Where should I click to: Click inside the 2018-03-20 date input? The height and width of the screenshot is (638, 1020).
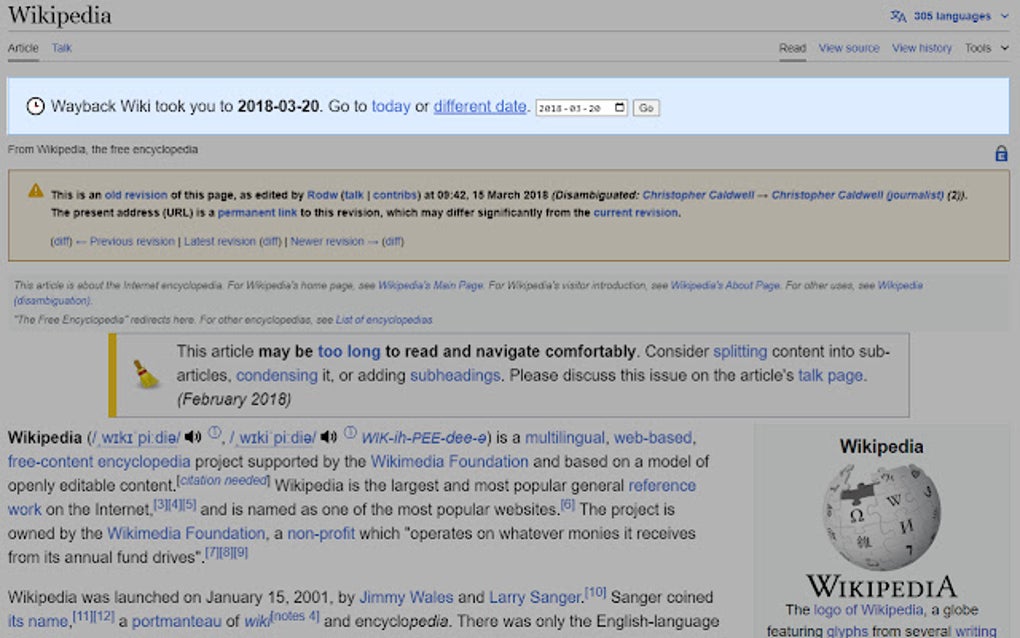coord(570,107)
